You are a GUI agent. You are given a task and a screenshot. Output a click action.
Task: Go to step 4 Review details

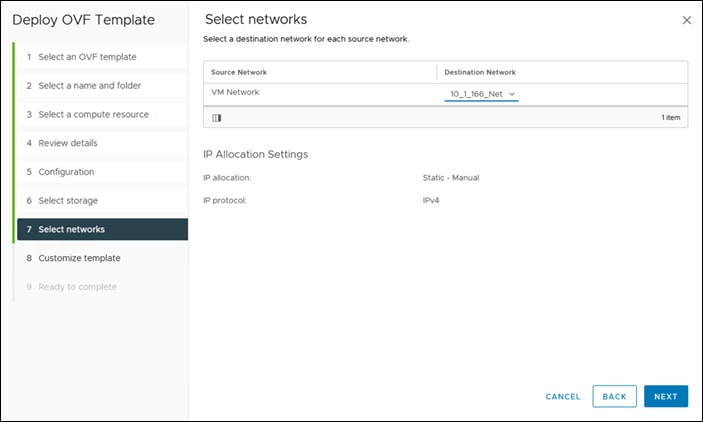coord(102,143)
